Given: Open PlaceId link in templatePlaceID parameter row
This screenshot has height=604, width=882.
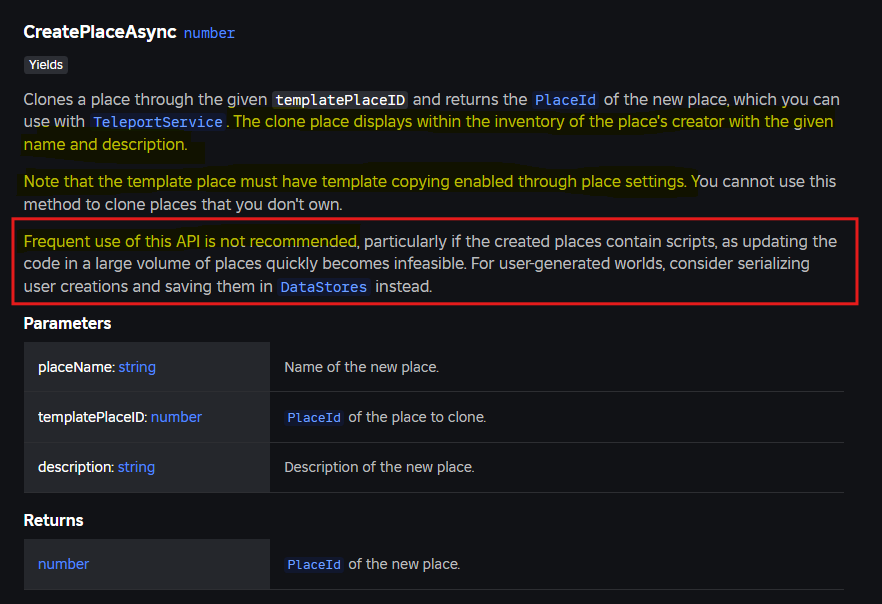Looking at the screenshot, I should coord(314,417).
